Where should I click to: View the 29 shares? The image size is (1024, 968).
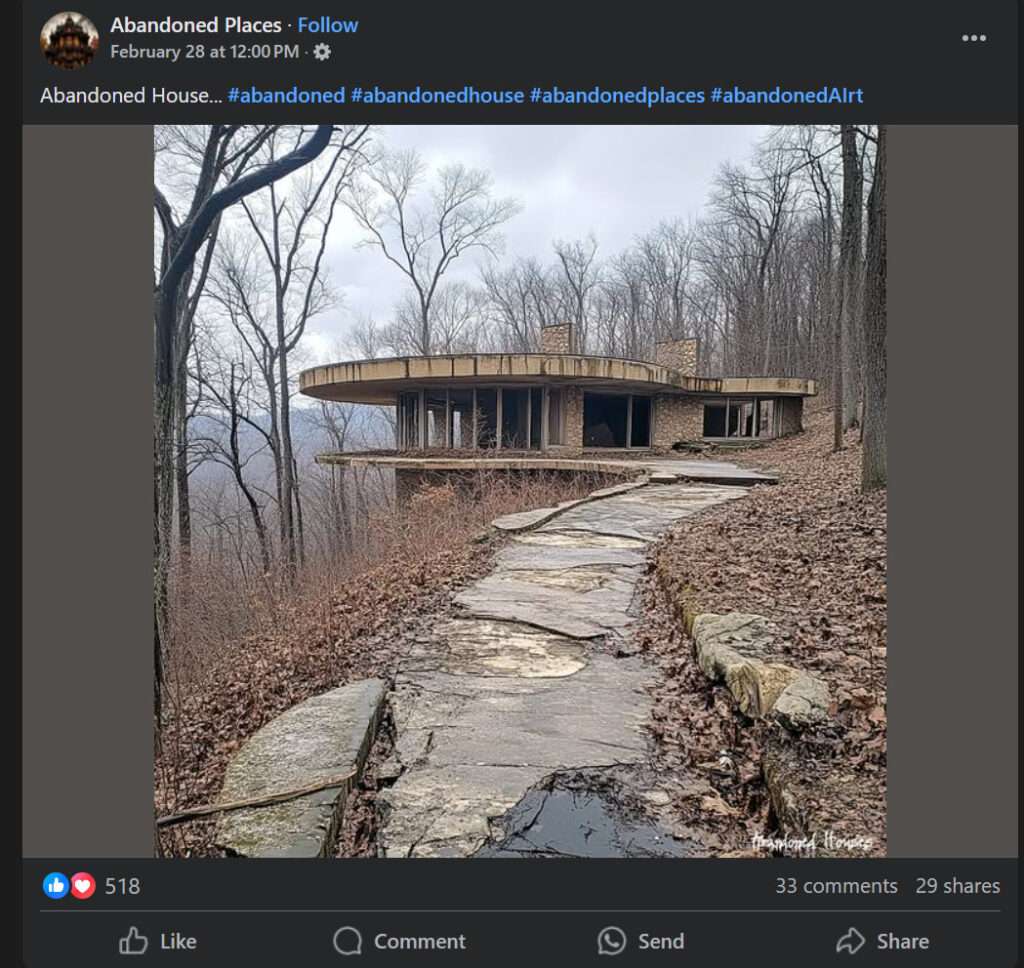(x=957, y=886)
